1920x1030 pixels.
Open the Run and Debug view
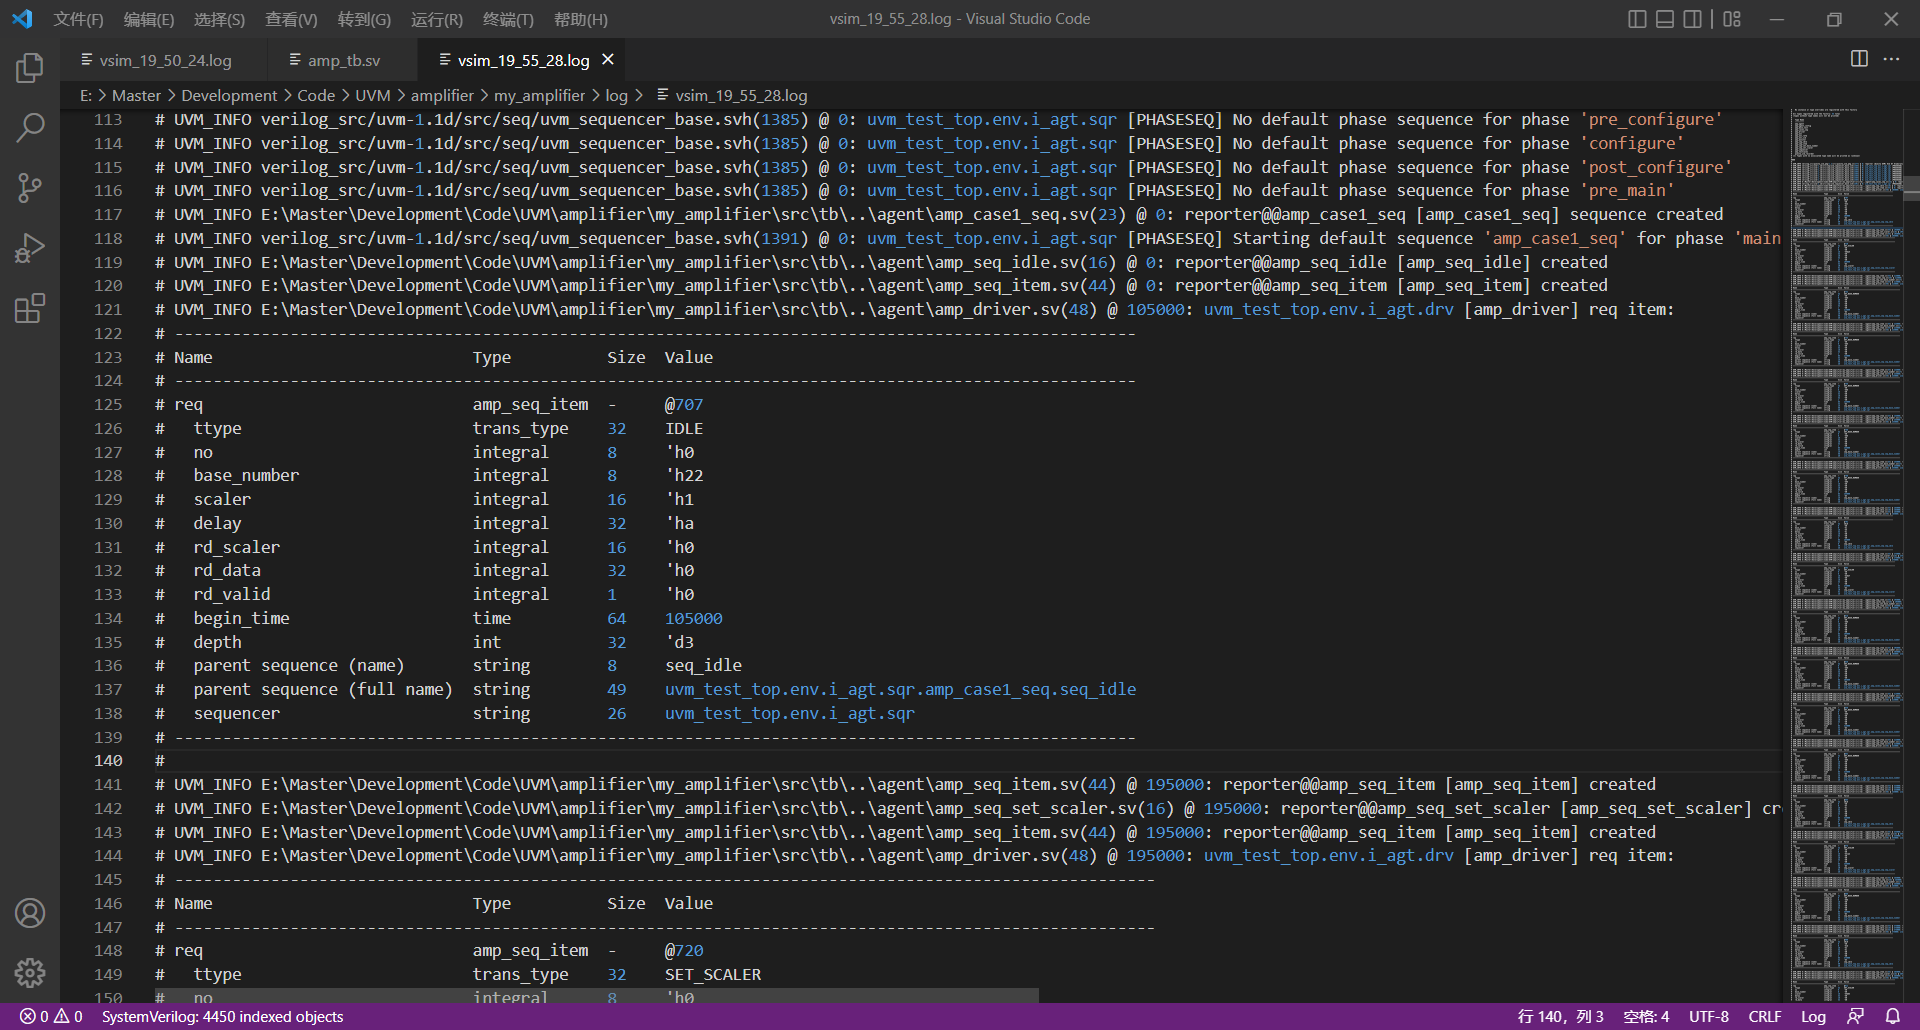tap(30, 248)
